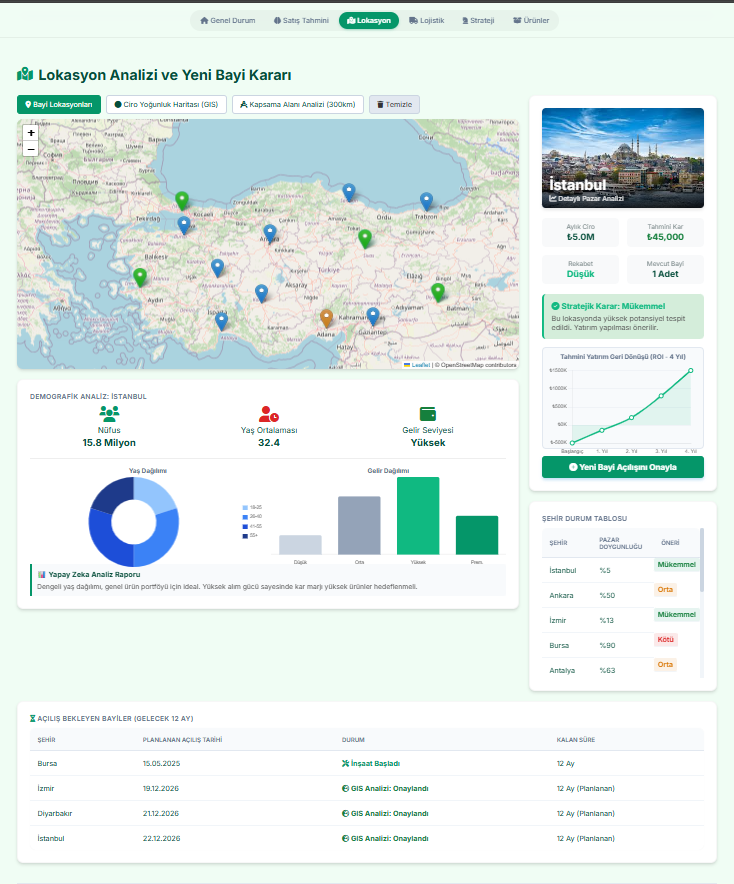Click the 22.12.2026 opening date
This screenshot has width=734, height=884.
pos(161,838)
